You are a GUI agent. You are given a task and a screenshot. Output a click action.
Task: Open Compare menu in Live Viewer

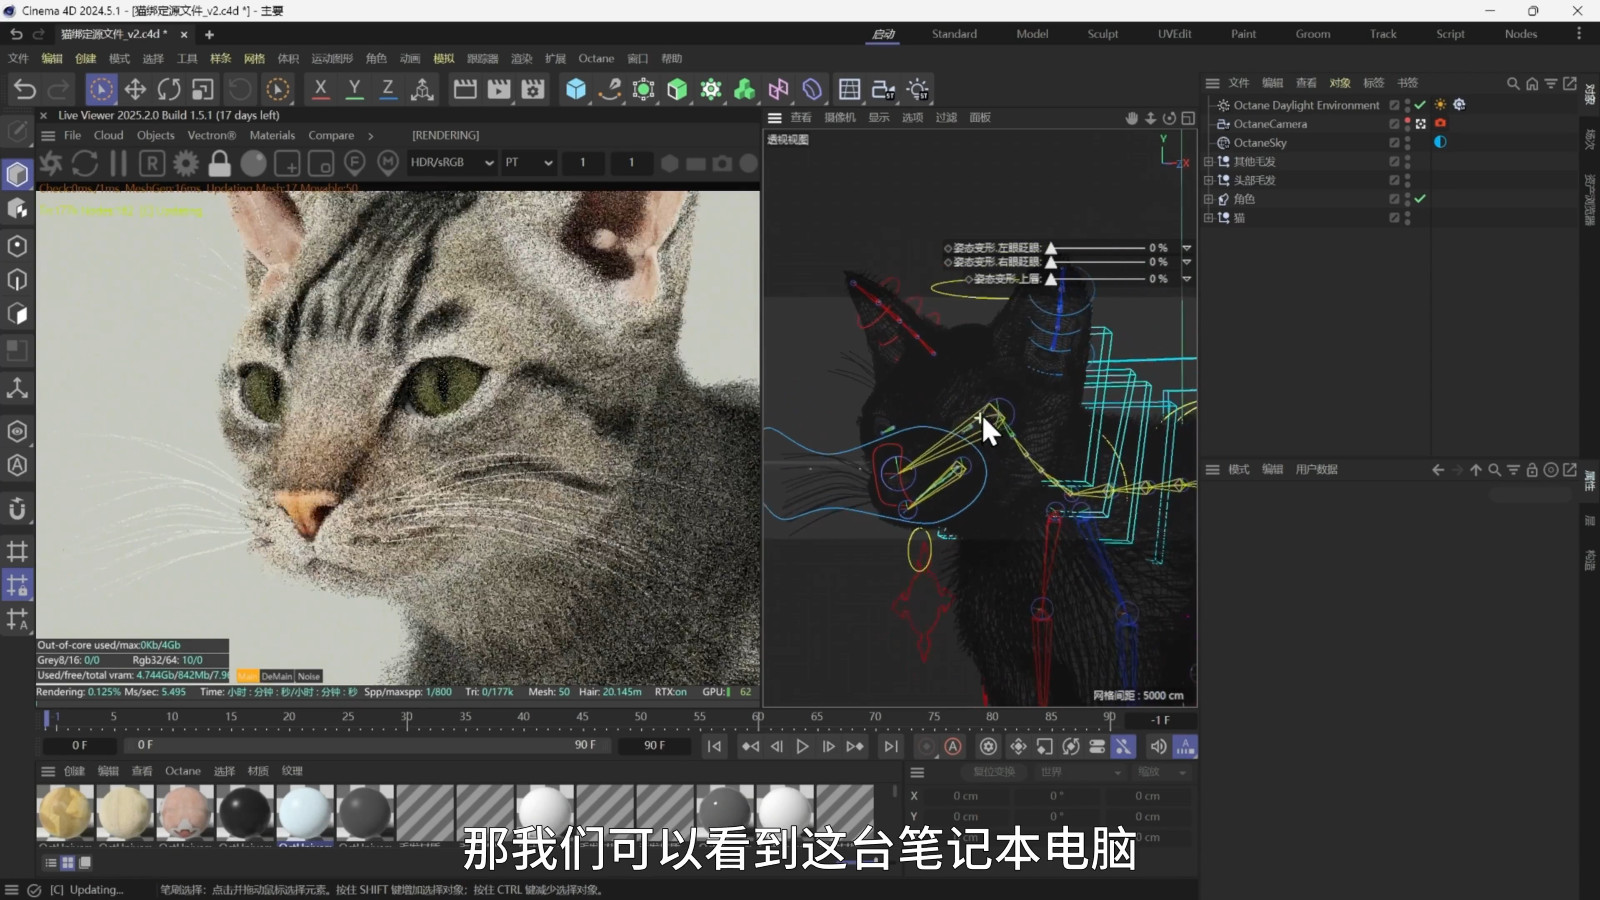[331, 135]
